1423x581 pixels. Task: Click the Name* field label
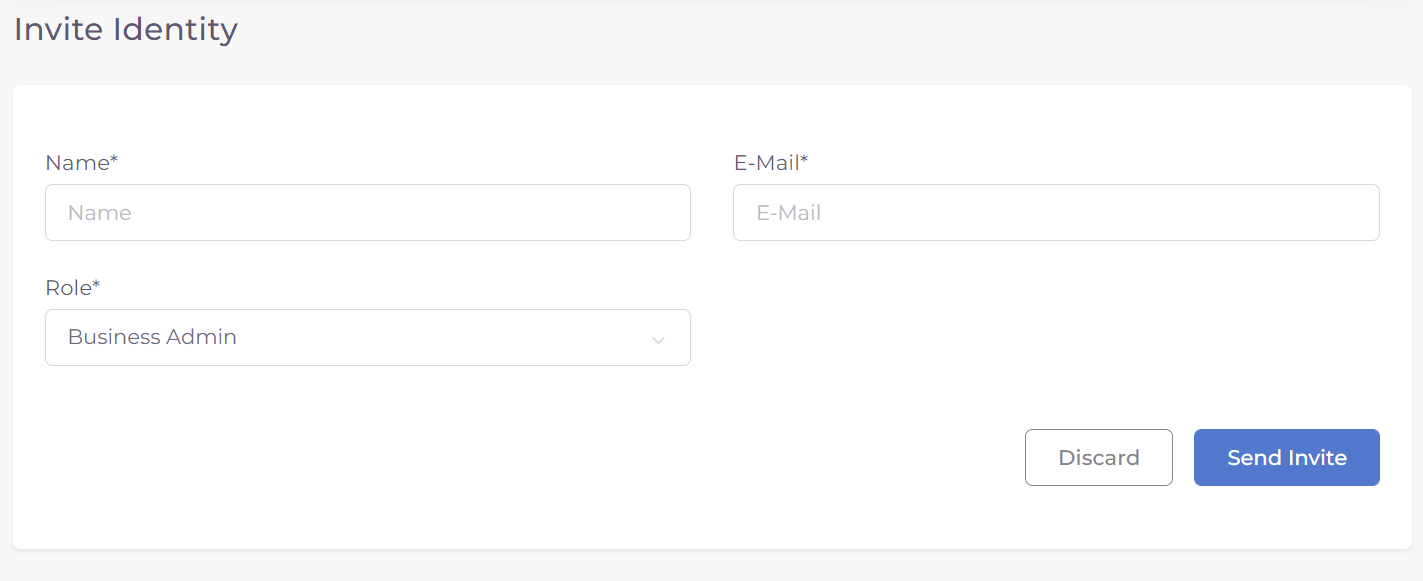(82, 163)
